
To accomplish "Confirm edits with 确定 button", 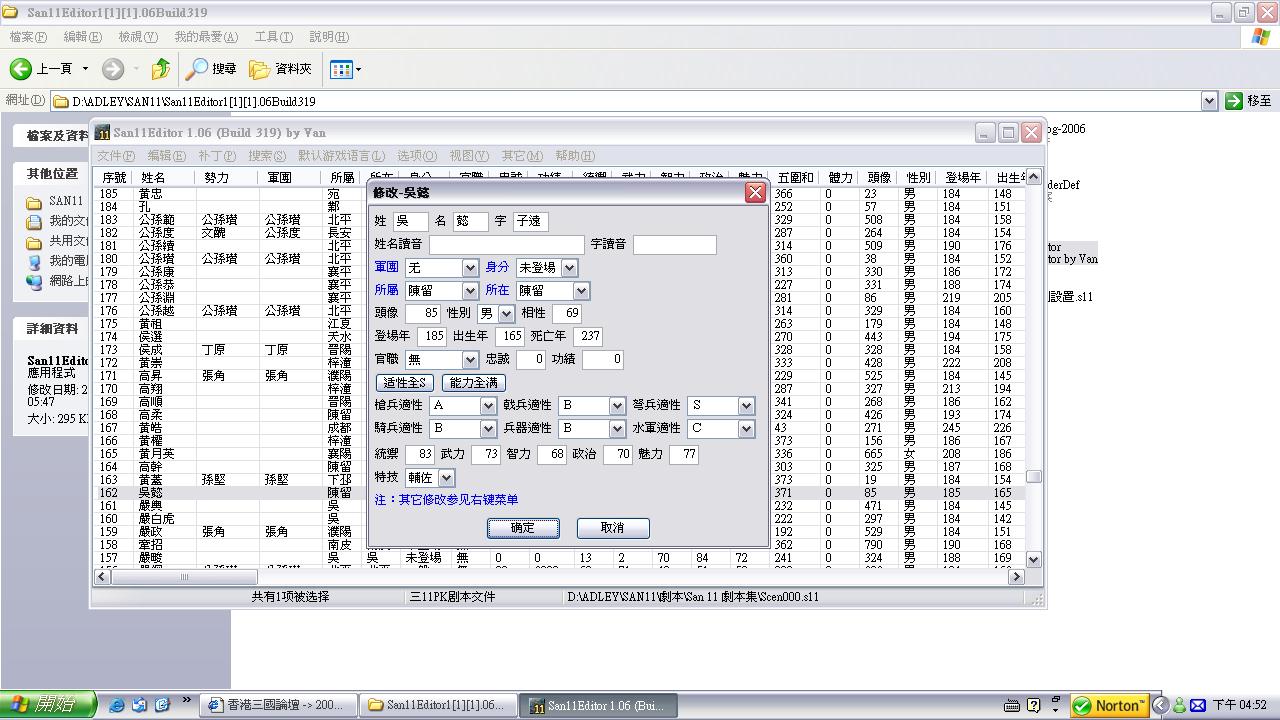I will coord(523,528).
